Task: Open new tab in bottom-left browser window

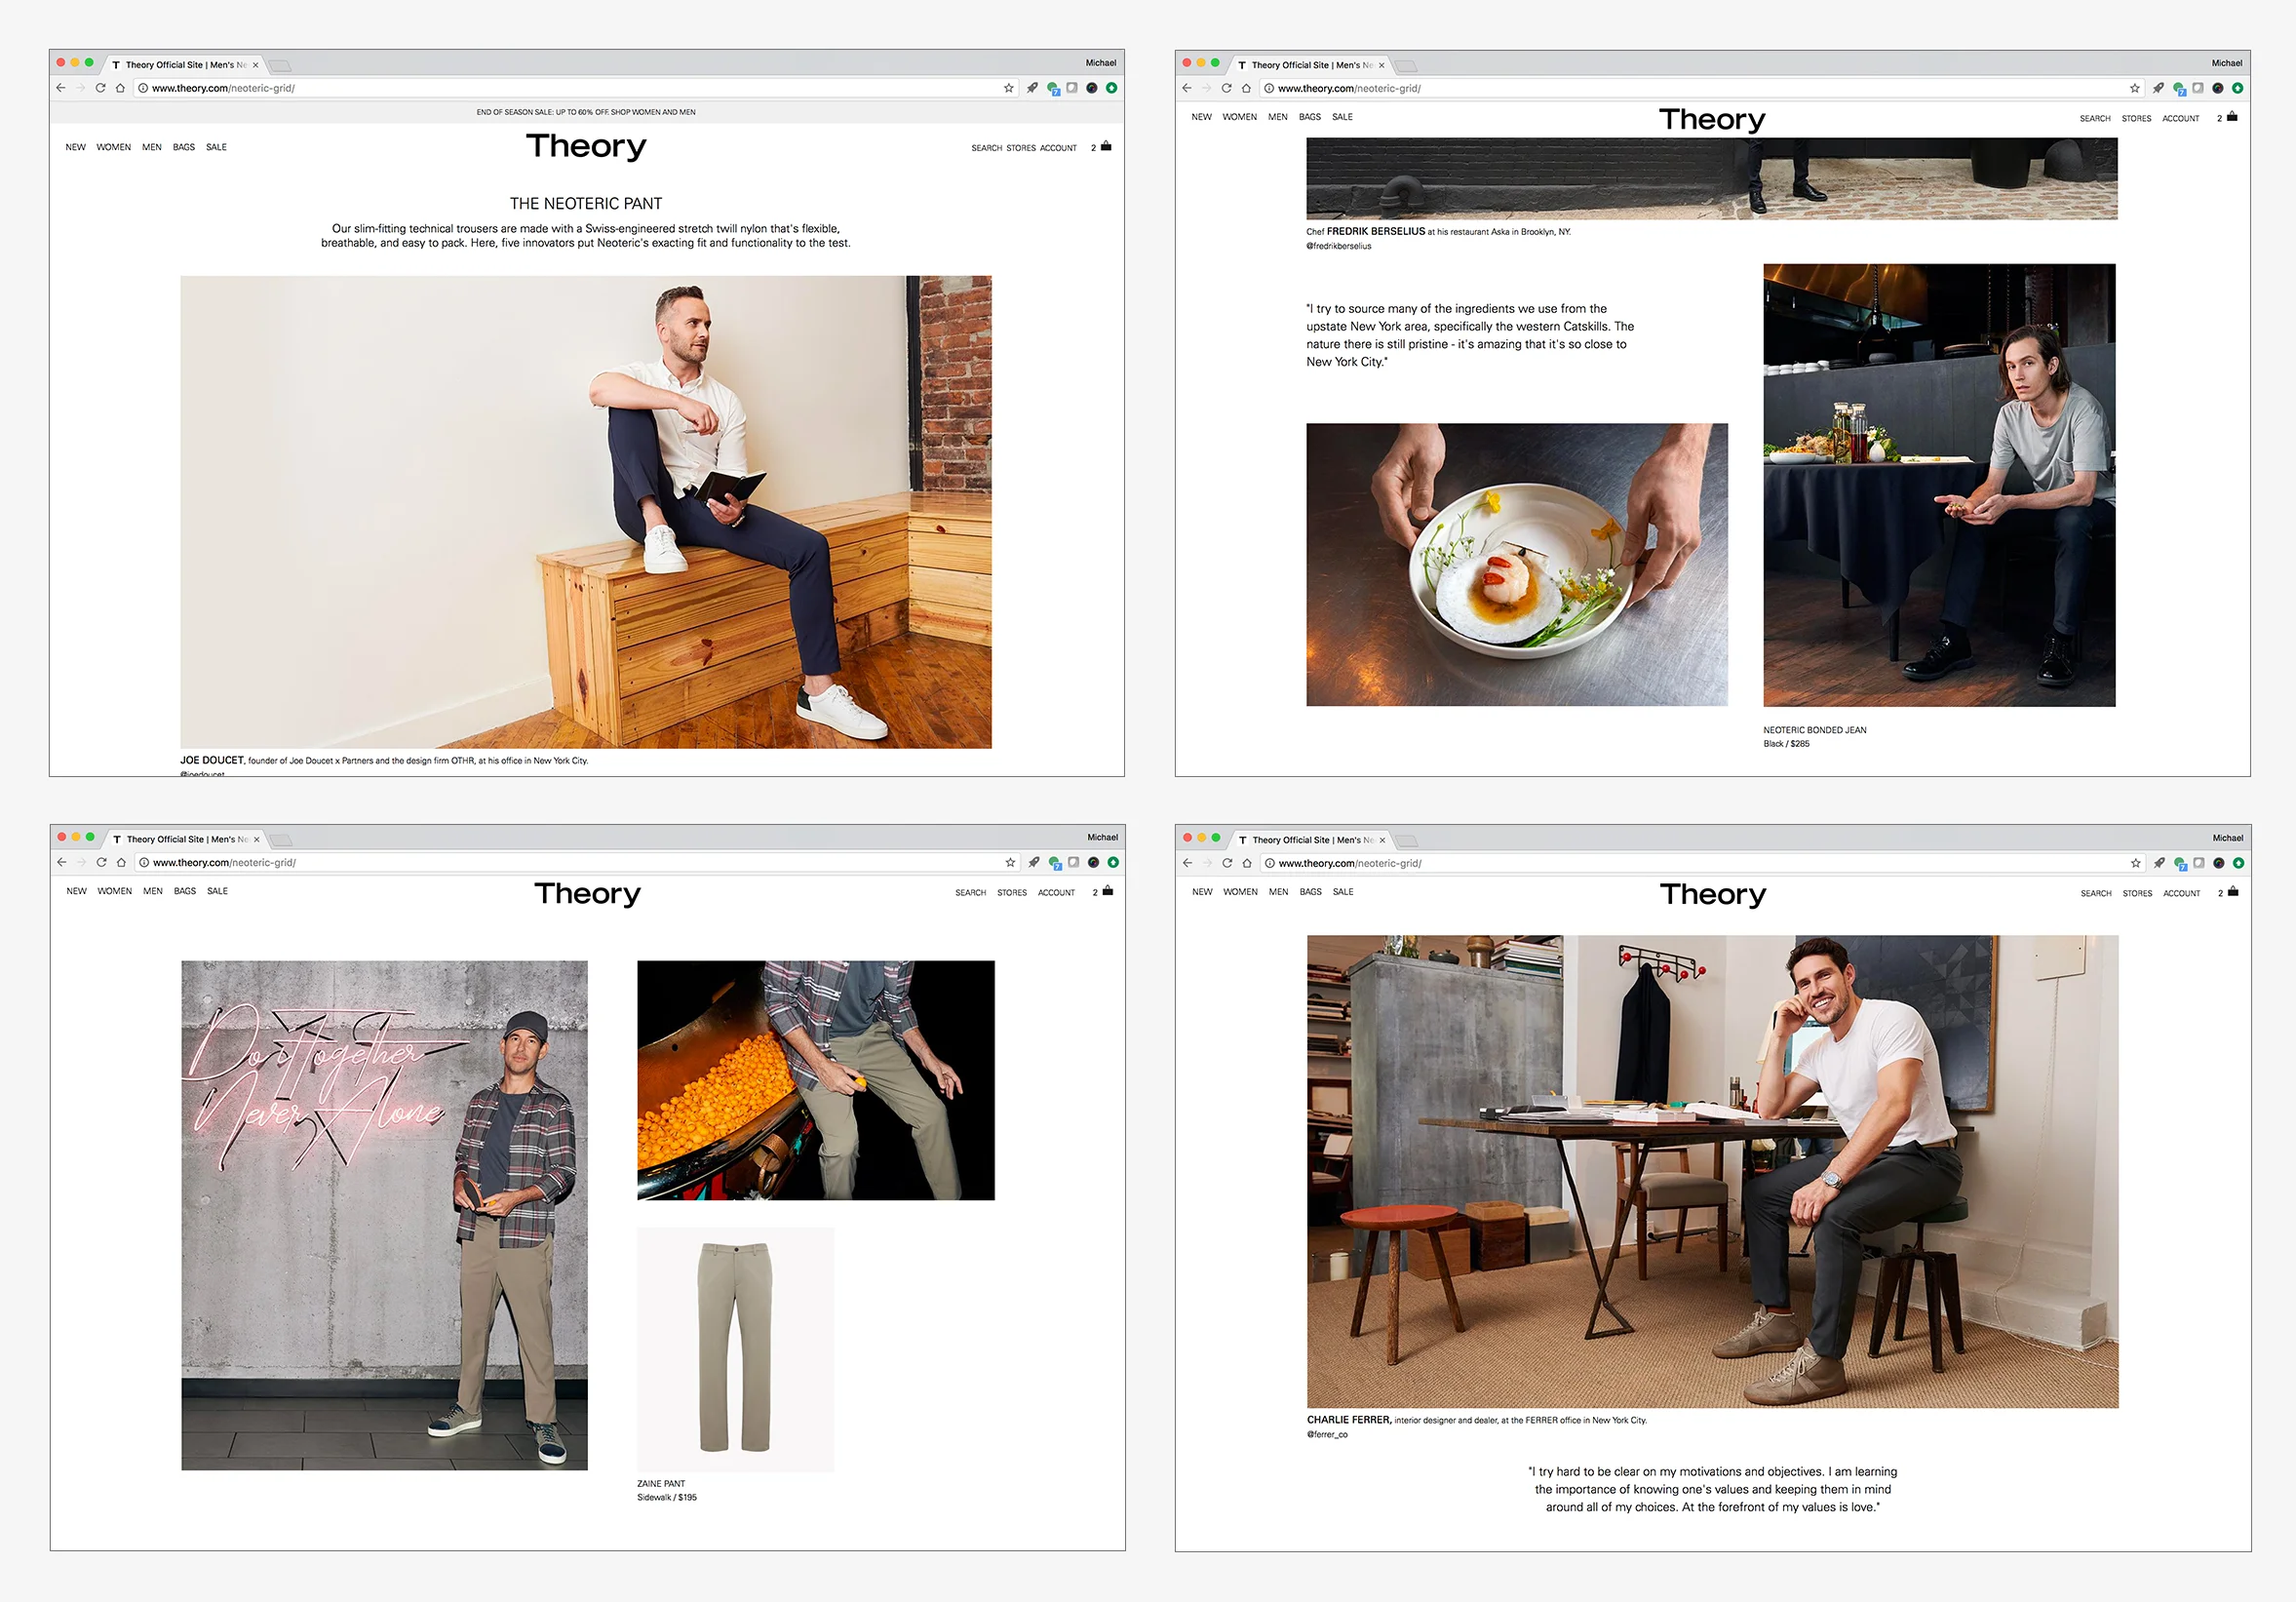Action: [x=281, y=840]
